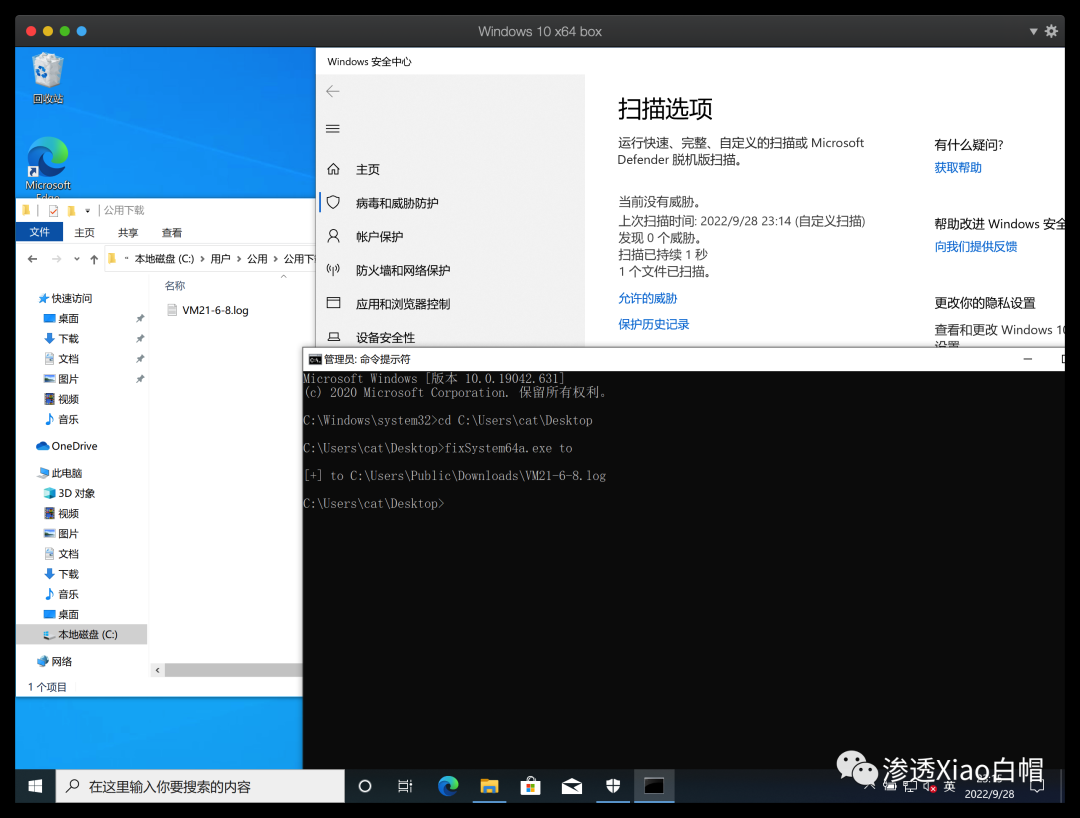The width and height of the screenshot is (1080, 818).
Task: Open recent locations dropdown in Explorer
Action: point(76,259)
